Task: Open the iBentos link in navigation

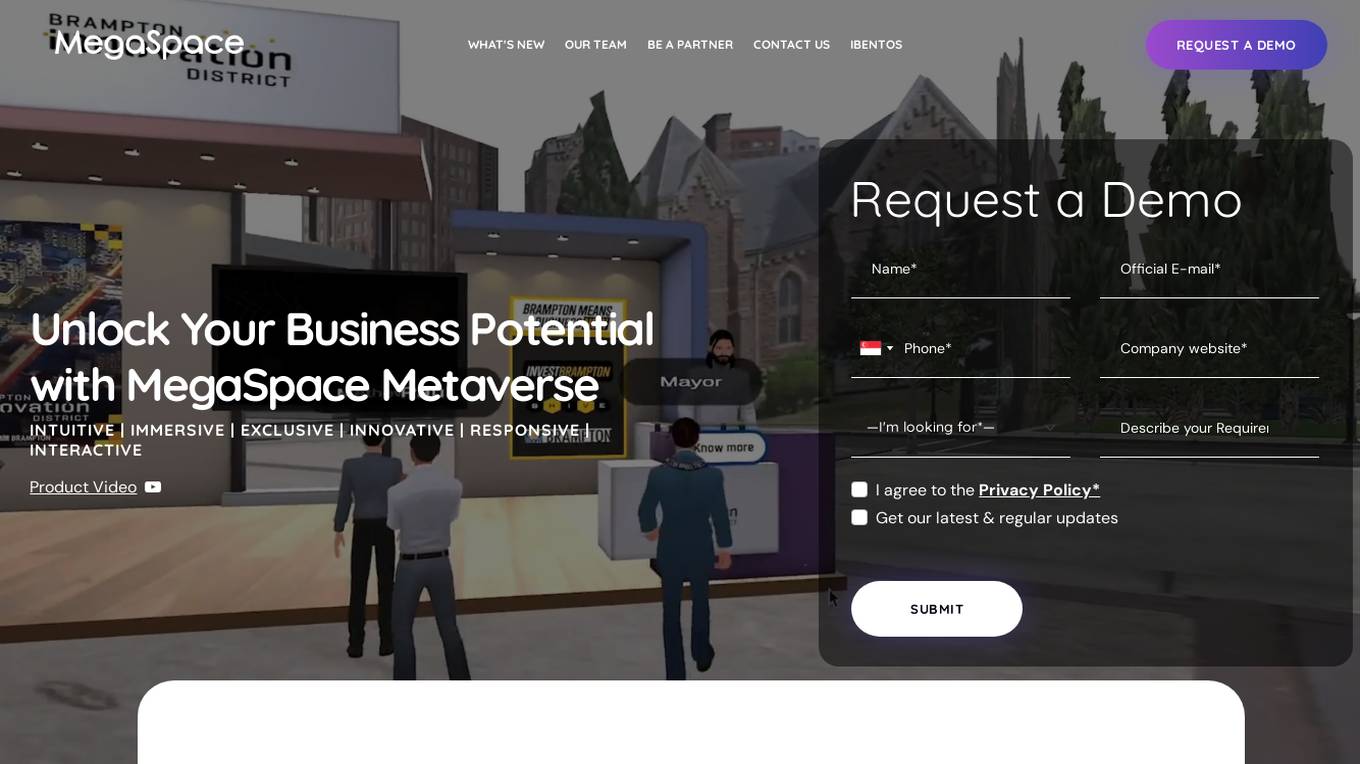Action: click(x=876, y=45)
